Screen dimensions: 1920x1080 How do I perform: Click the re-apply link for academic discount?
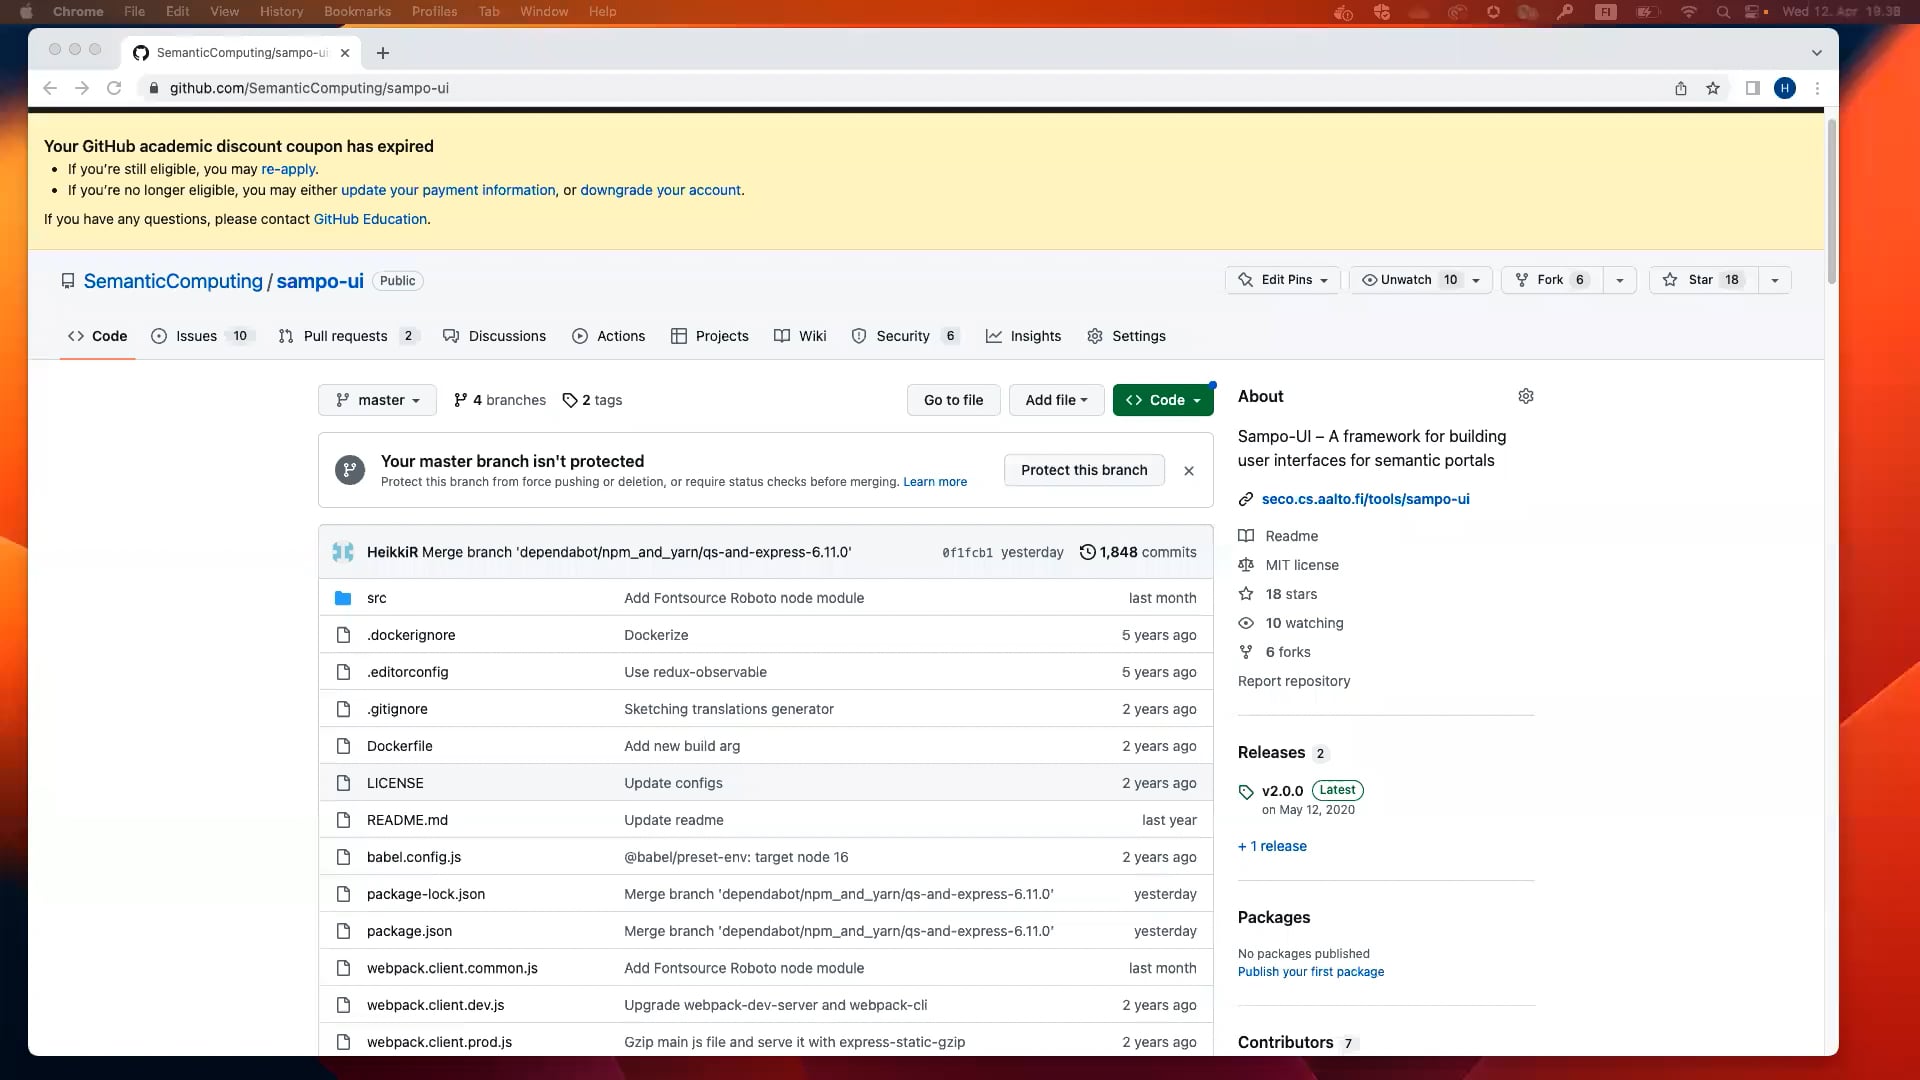[x=287, y=169]
